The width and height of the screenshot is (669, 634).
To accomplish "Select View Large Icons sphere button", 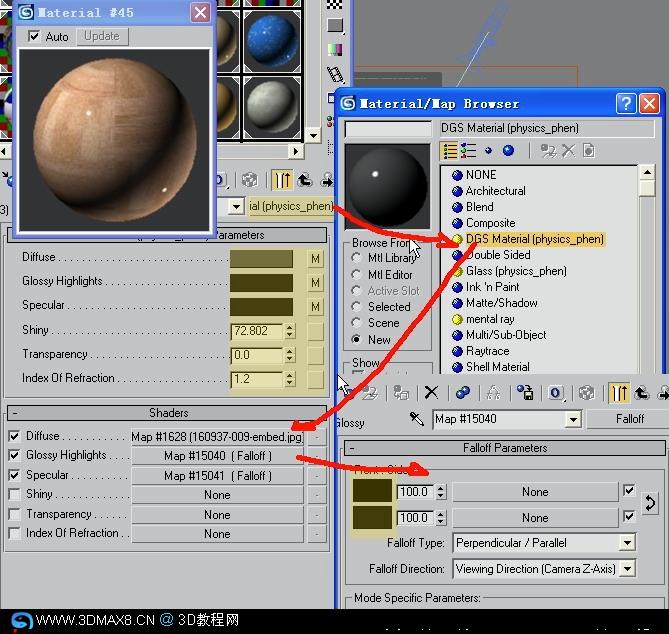I will pos(508,151).
